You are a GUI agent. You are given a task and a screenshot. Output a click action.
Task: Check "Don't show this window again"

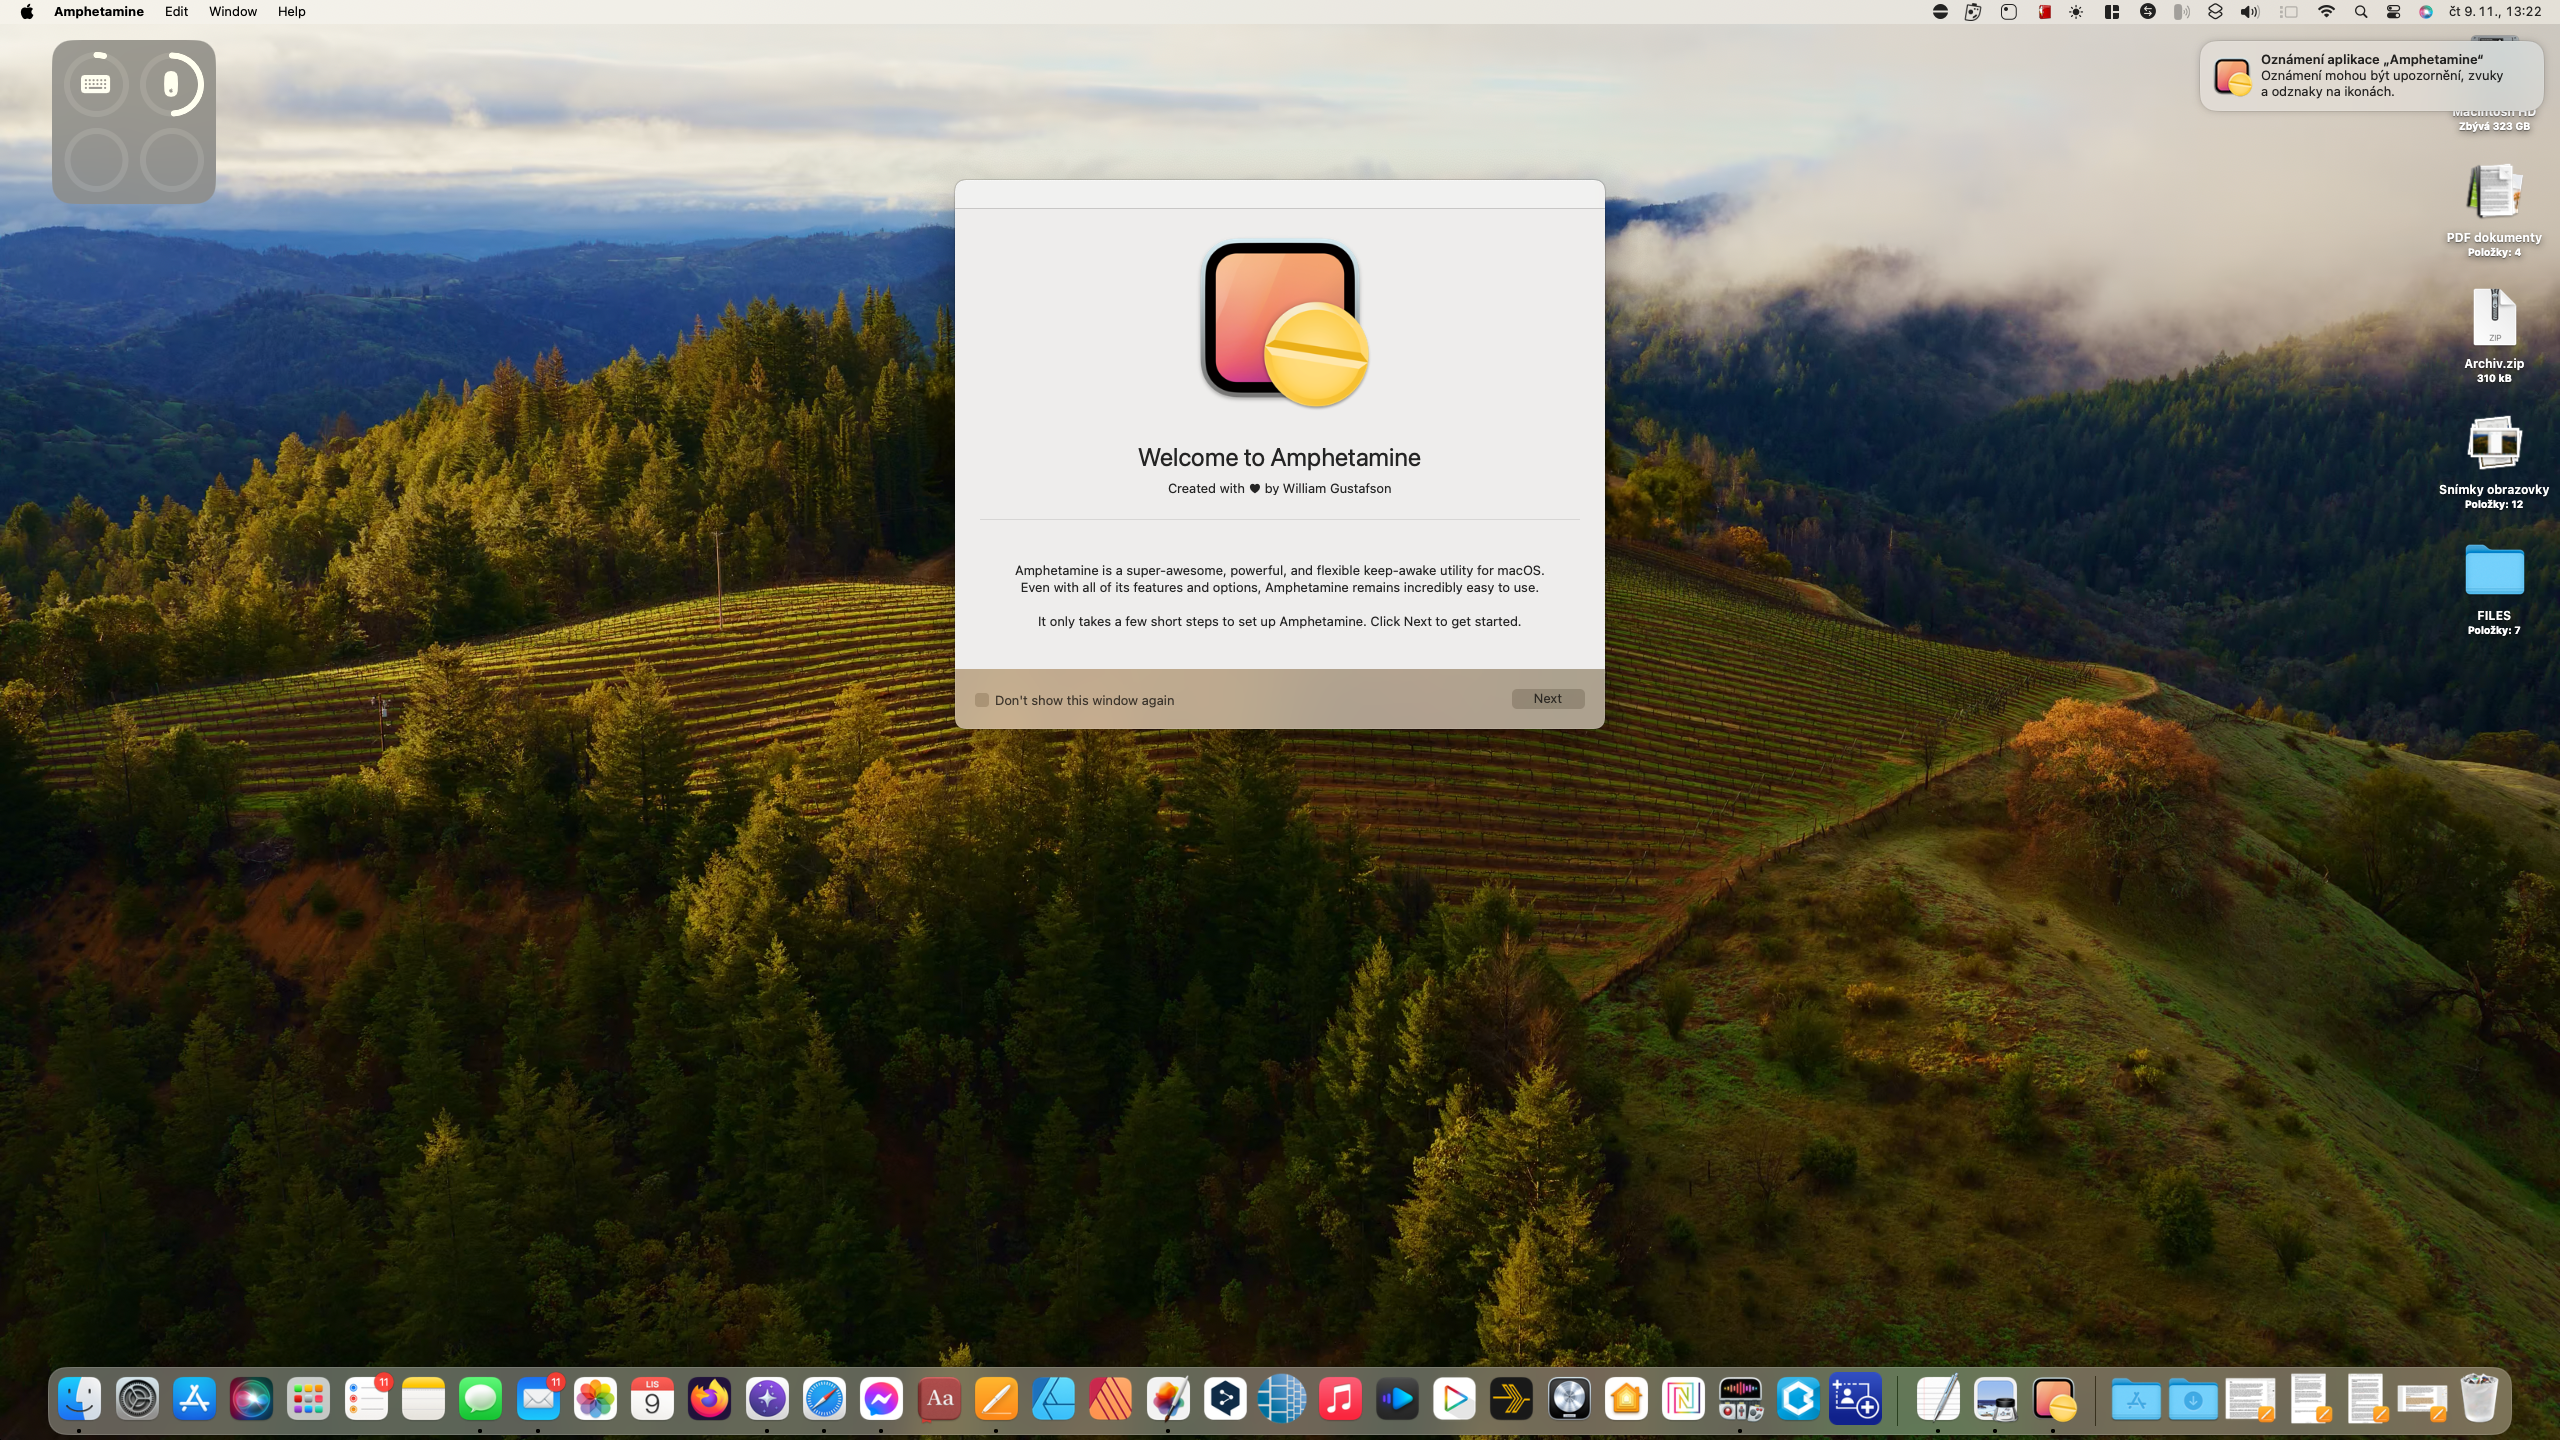click(982, 700)
